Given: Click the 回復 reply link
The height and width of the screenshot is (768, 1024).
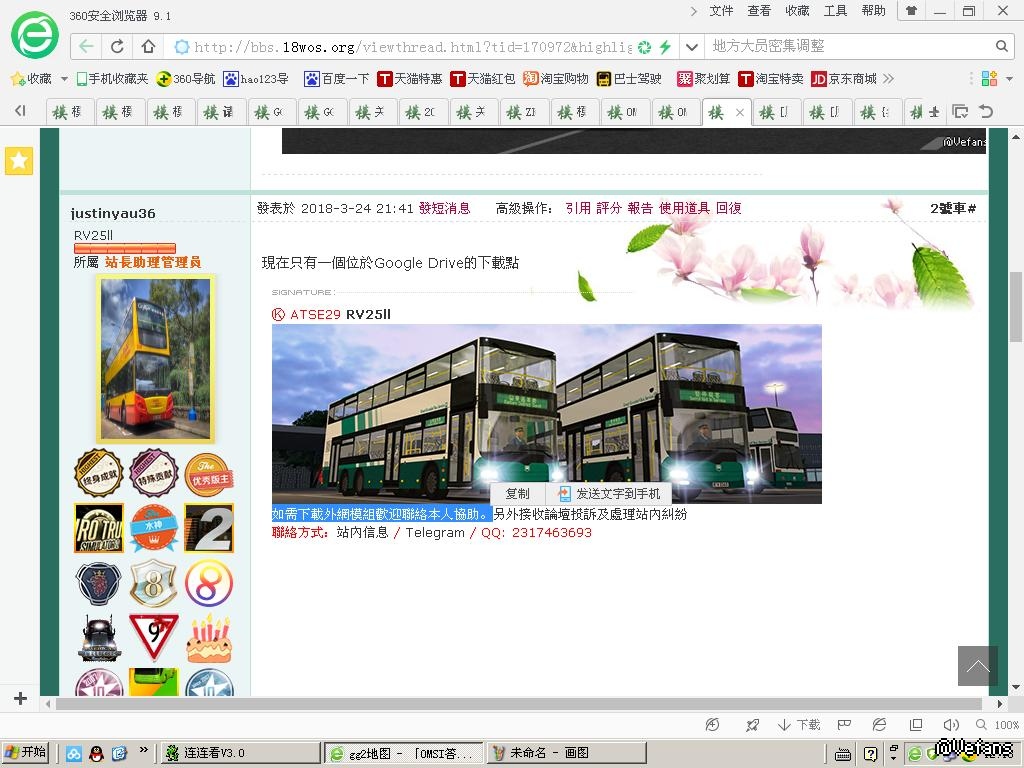Looking at the screenshot, I should [728, 208].
